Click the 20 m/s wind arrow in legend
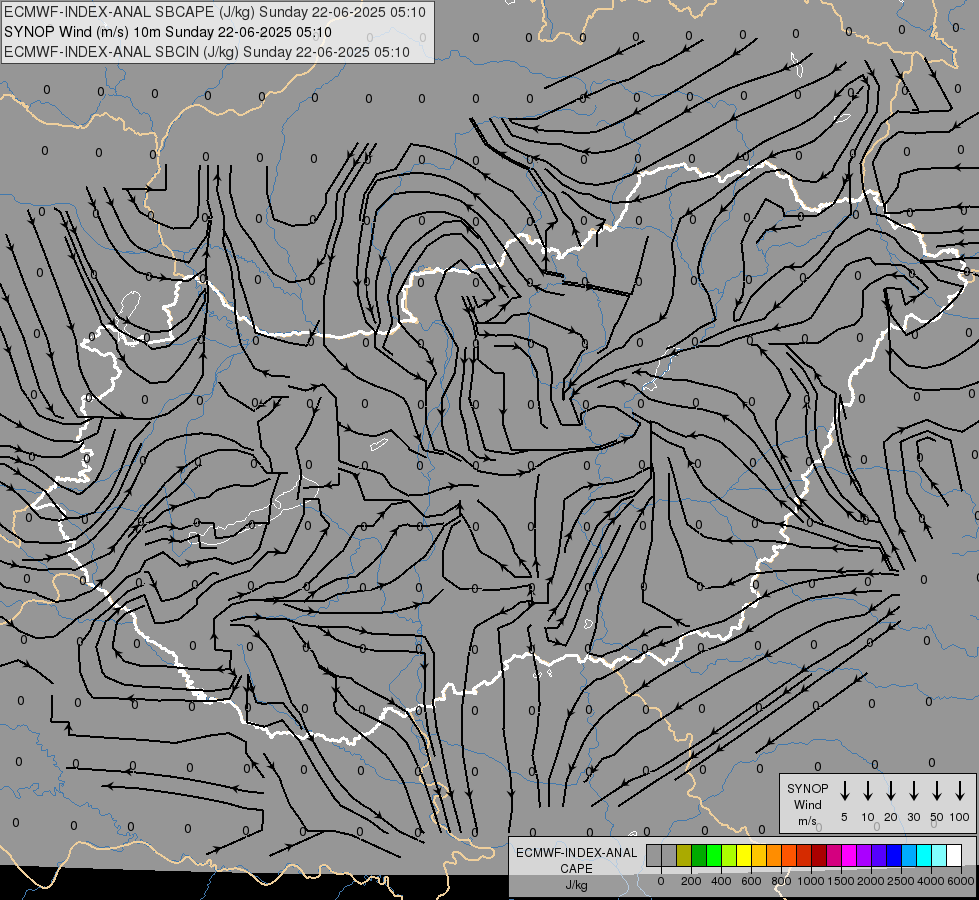 point(891,790)
